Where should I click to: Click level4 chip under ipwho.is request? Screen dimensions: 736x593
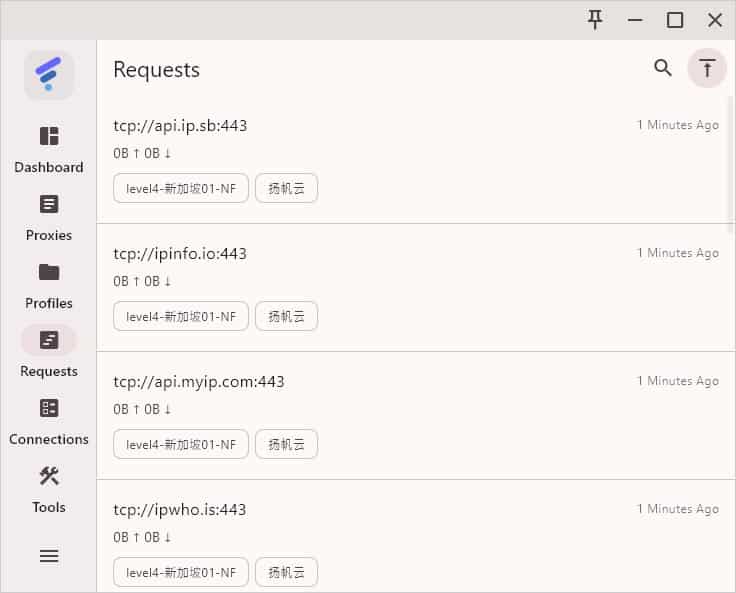[181, 572]
